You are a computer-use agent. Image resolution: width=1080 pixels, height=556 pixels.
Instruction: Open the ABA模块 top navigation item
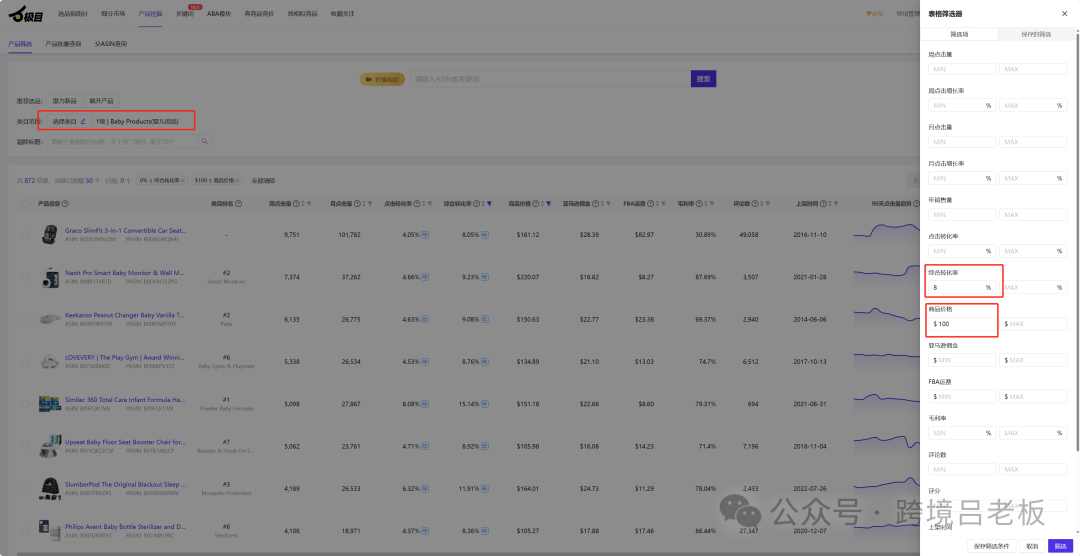[219, 14]
